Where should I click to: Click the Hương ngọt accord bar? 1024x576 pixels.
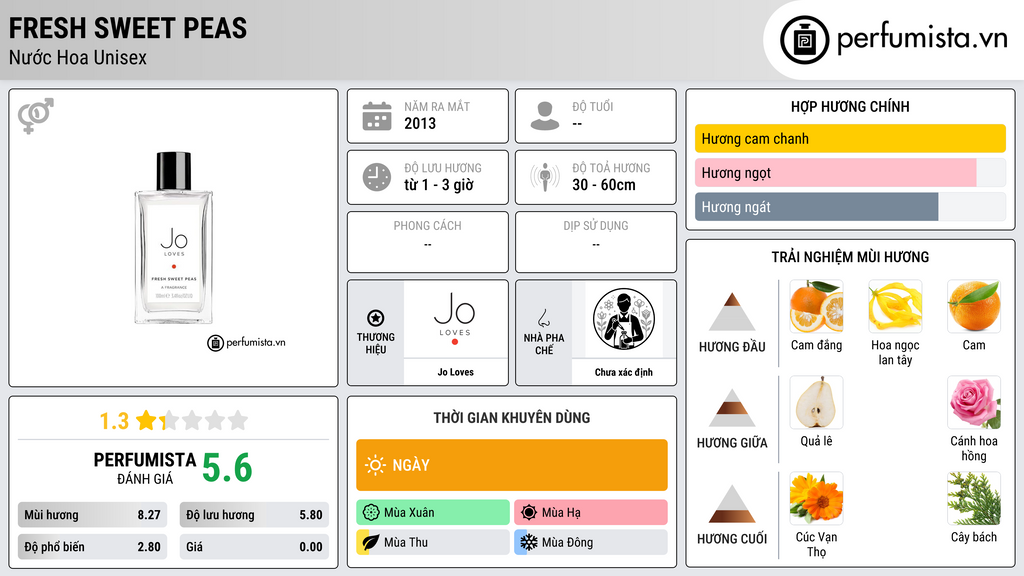pyautogui.click(x=850, y=172)
